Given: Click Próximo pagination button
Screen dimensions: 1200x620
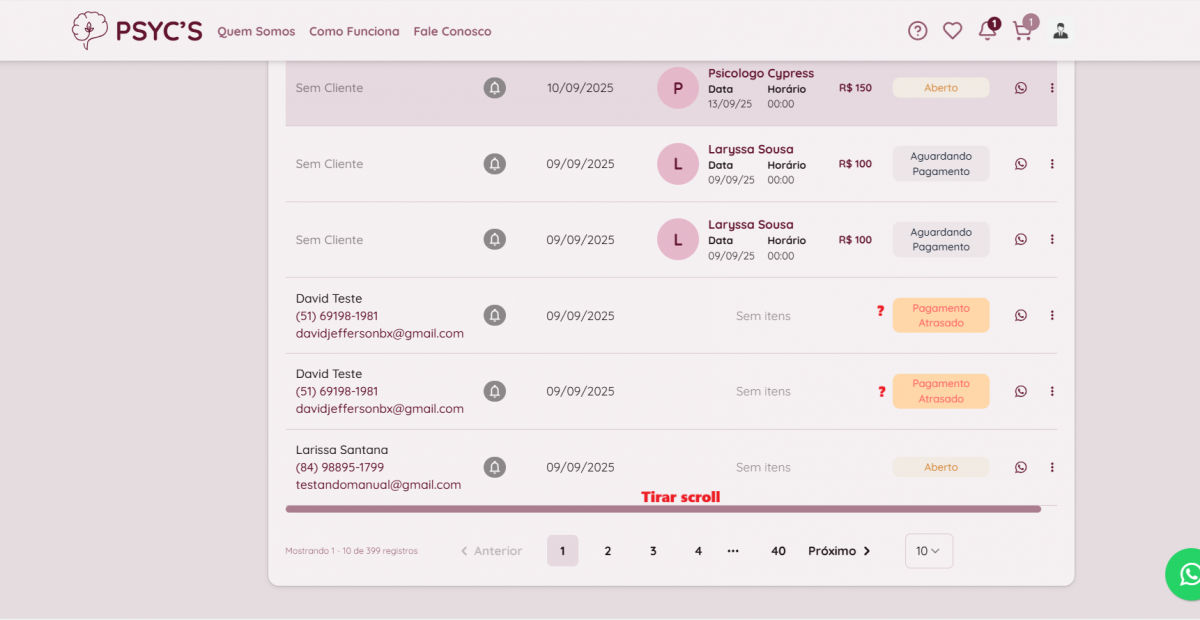Looking at the screenshot, I should tap(839, 551).
